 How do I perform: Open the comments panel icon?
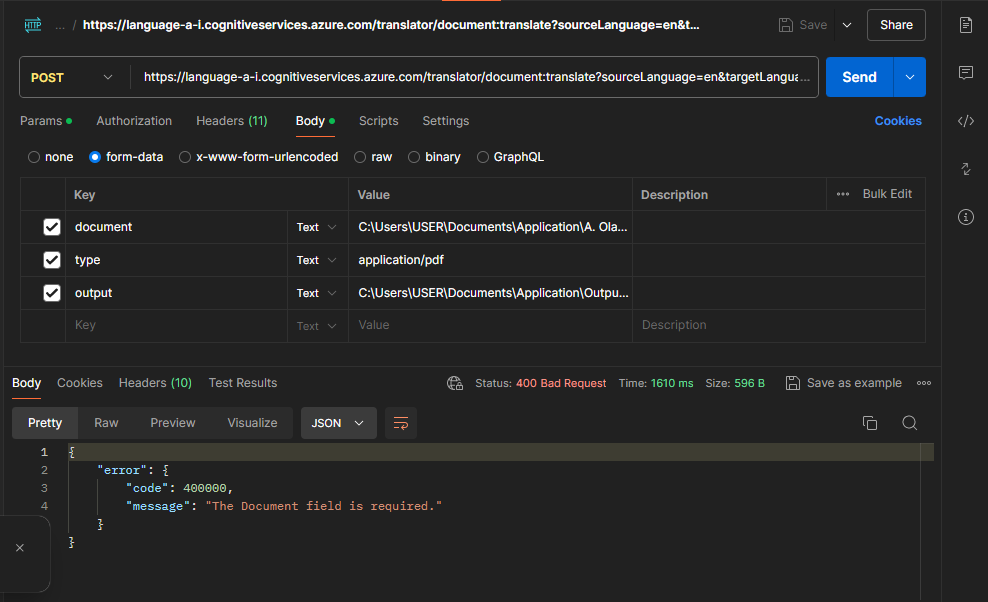coord(965,72)
